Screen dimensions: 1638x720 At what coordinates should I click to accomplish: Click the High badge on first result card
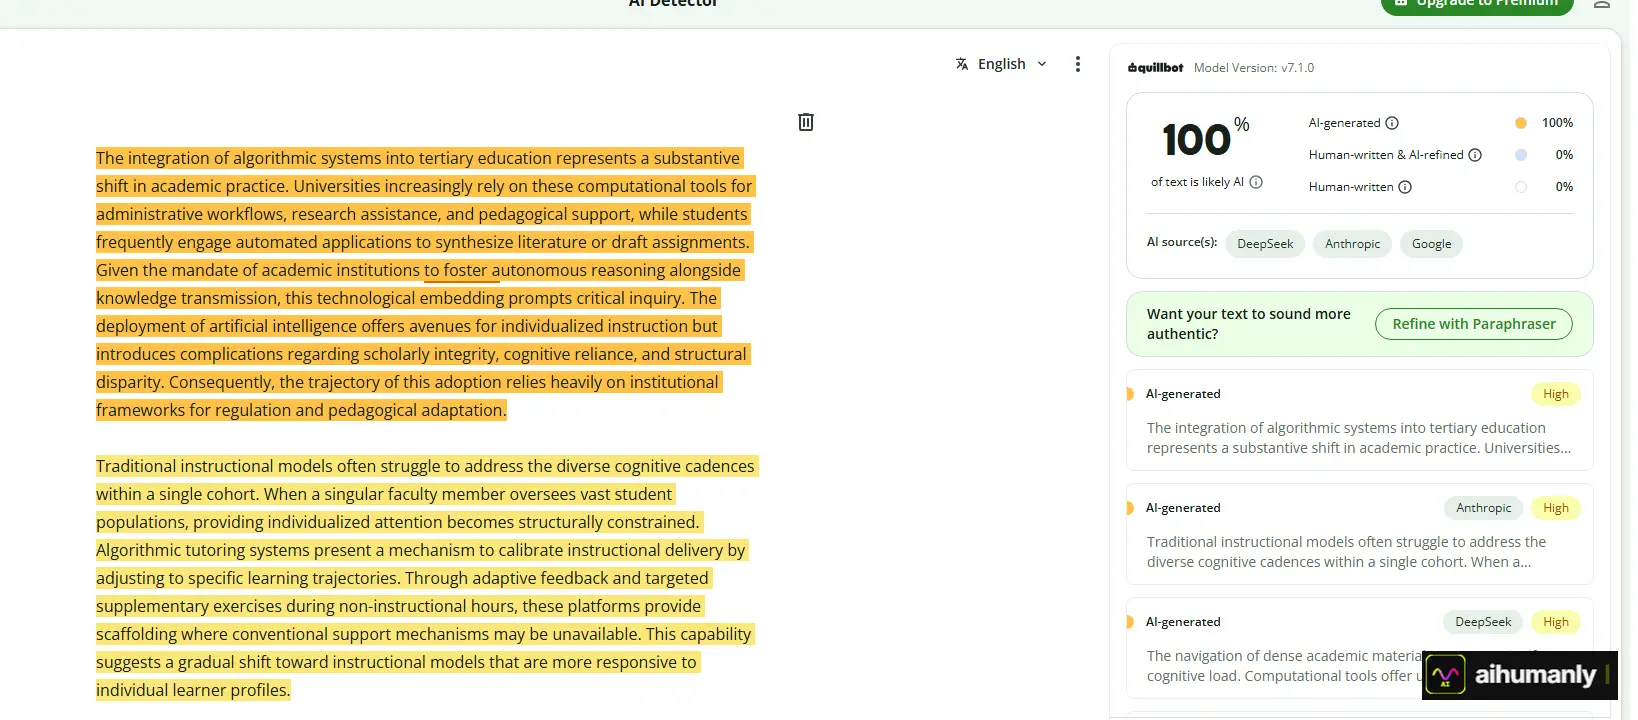tap(1556, 394)
